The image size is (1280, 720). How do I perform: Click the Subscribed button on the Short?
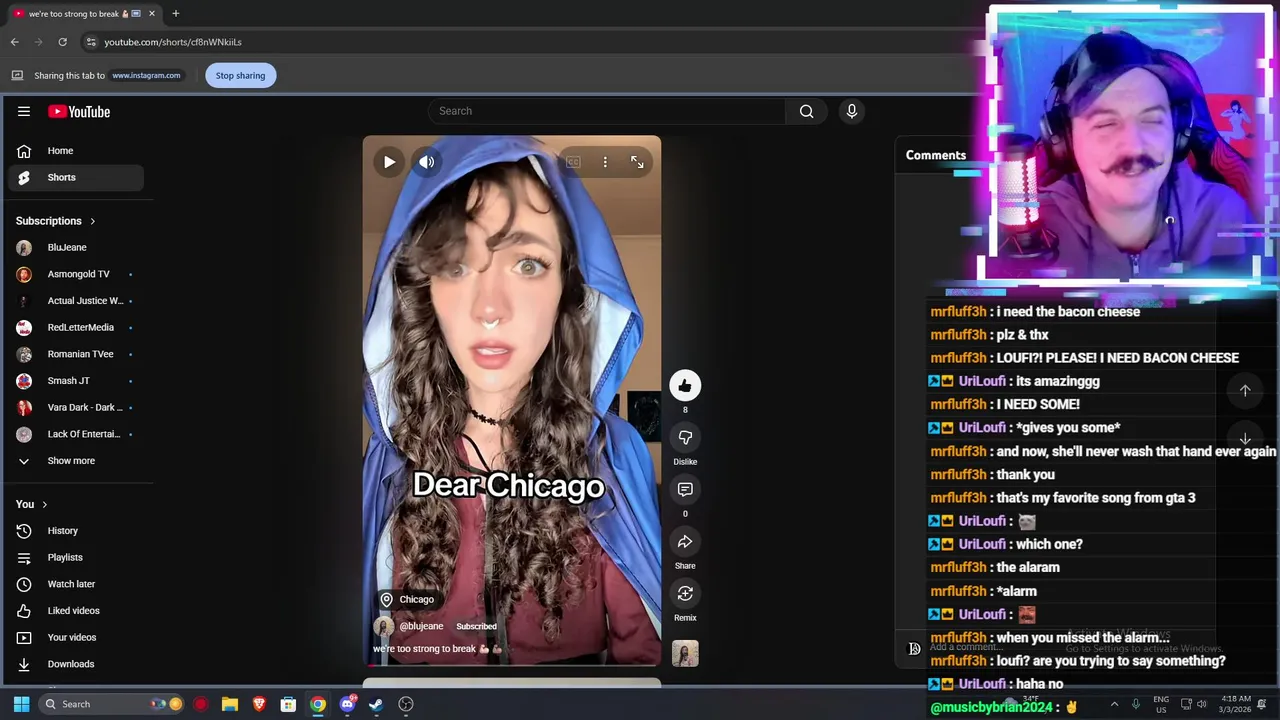tap(476, 626)
